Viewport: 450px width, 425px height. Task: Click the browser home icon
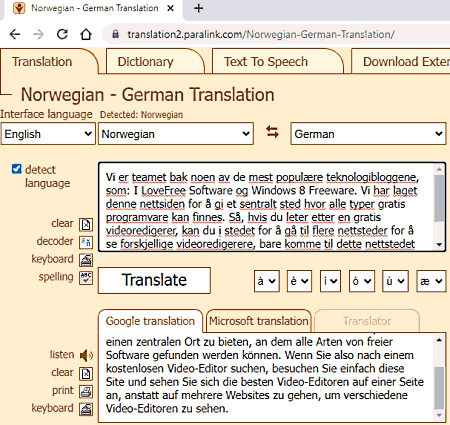pyautogui.click(x=86, y=34)
